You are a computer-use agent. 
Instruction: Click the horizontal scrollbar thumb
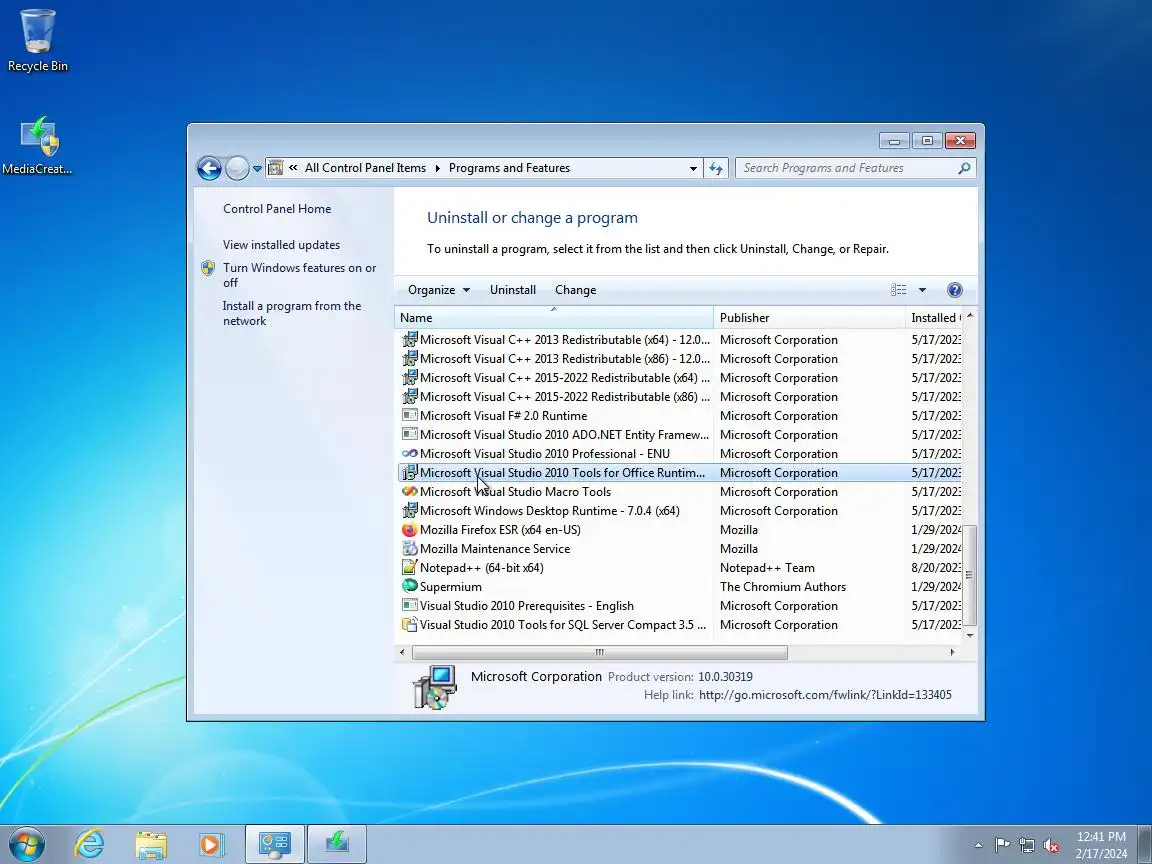600,652
